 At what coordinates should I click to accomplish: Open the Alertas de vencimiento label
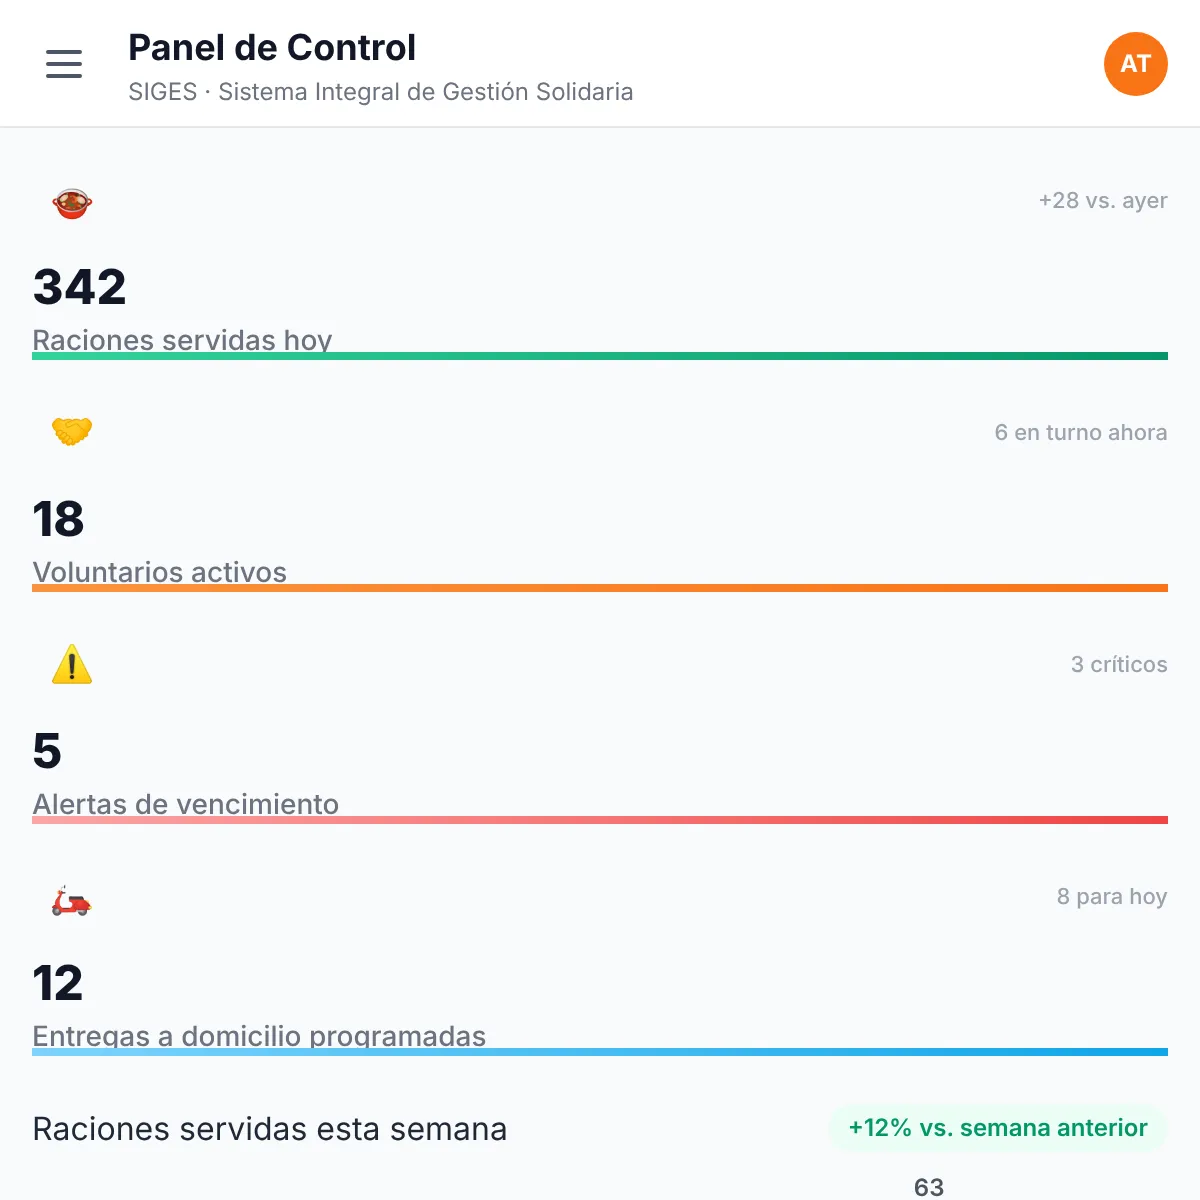[186, 804]
